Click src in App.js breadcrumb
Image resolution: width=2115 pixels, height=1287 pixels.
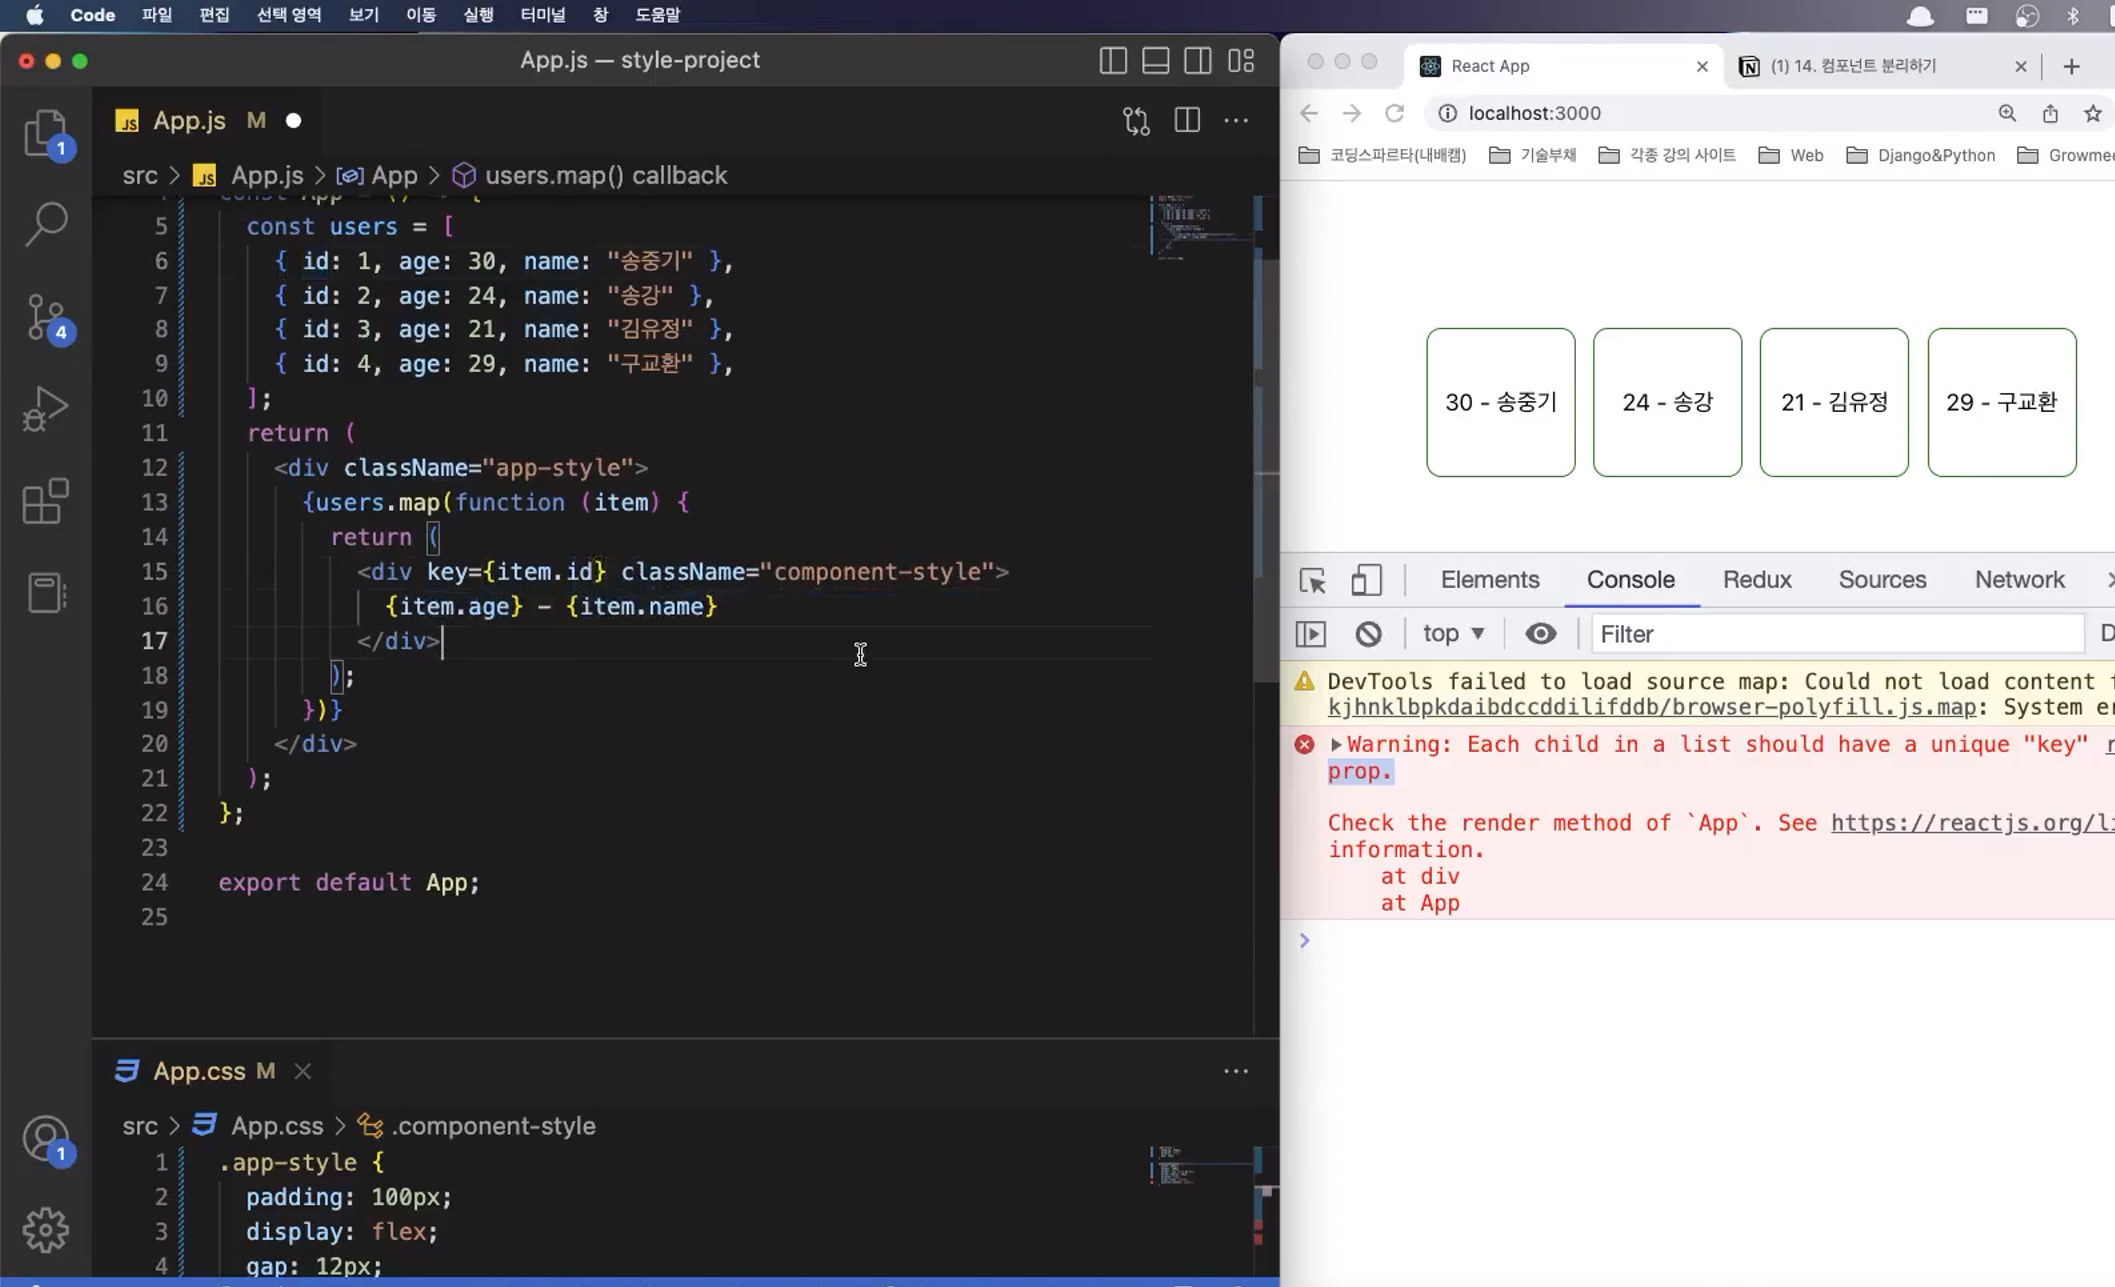pyautogui.click(x=140, y=176)
